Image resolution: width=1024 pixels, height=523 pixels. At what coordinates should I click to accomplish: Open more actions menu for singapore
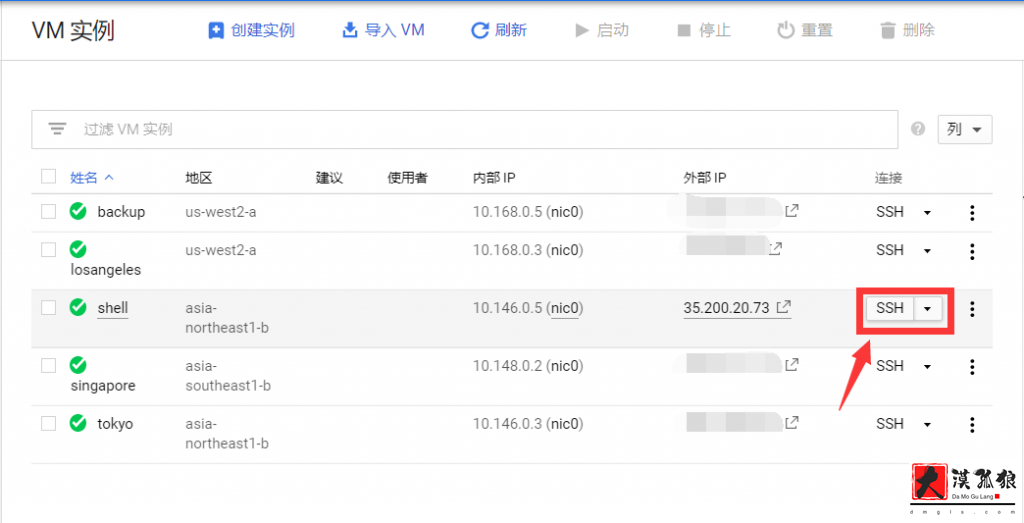coord(972,367)
